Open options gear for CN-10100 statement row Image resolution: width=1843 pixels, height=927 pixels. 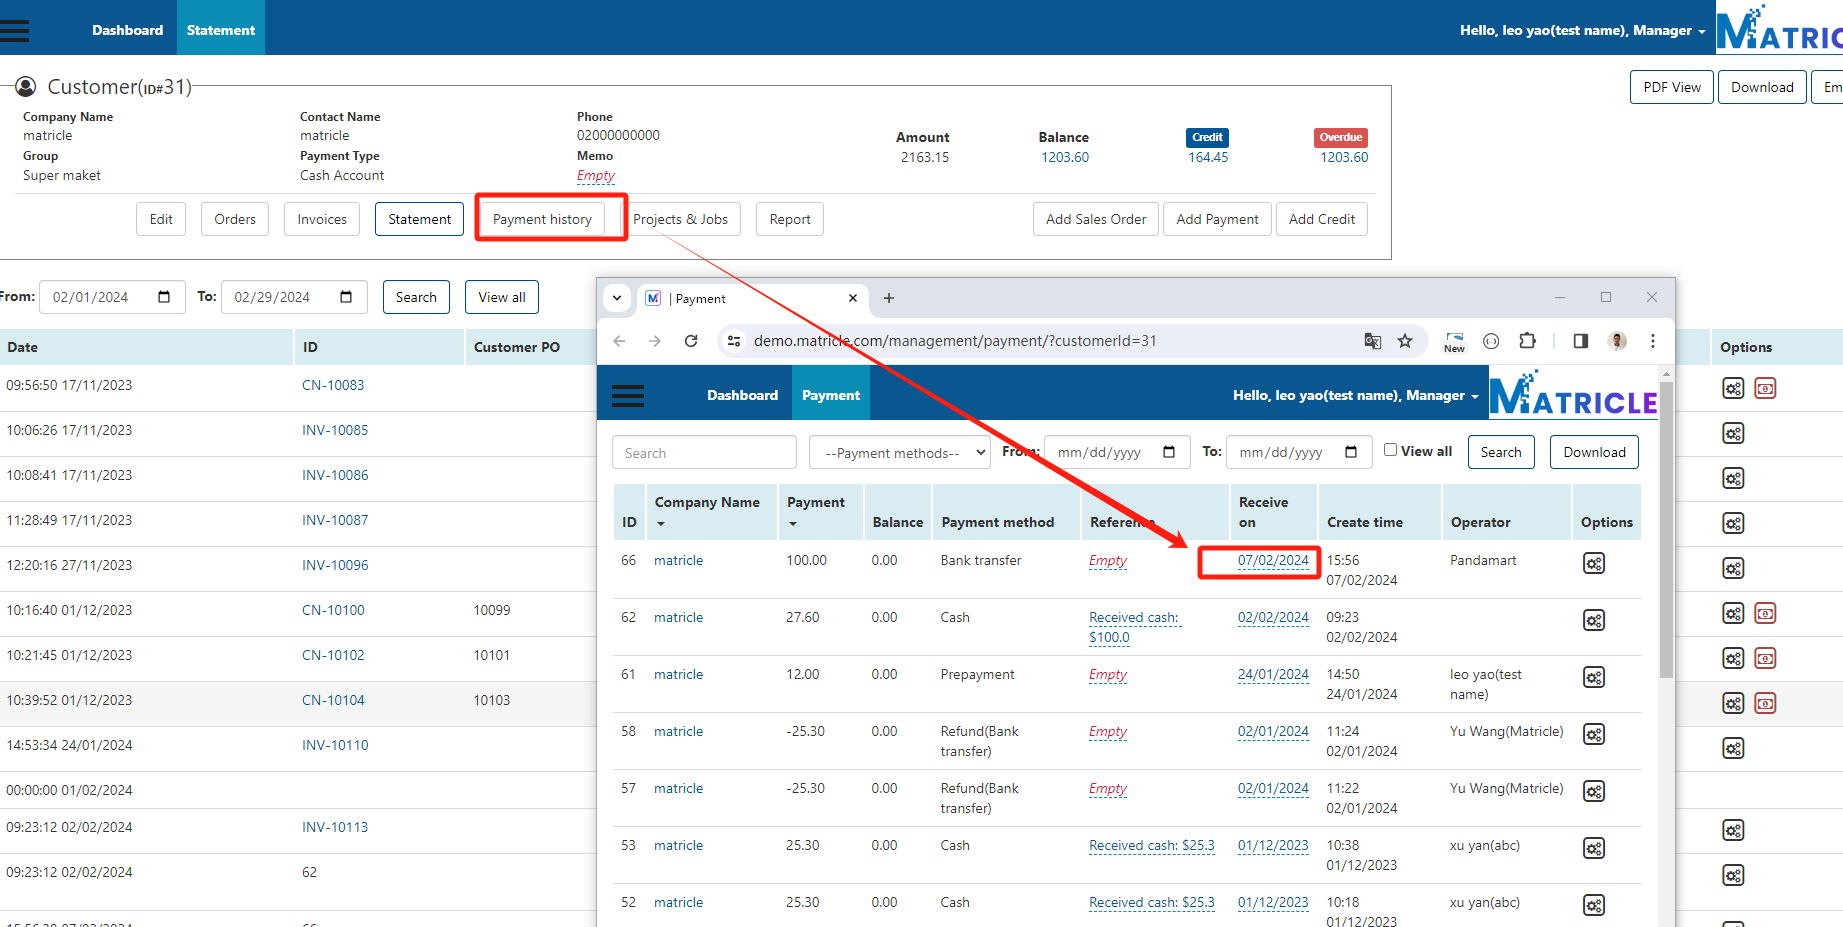[1733, 613]
